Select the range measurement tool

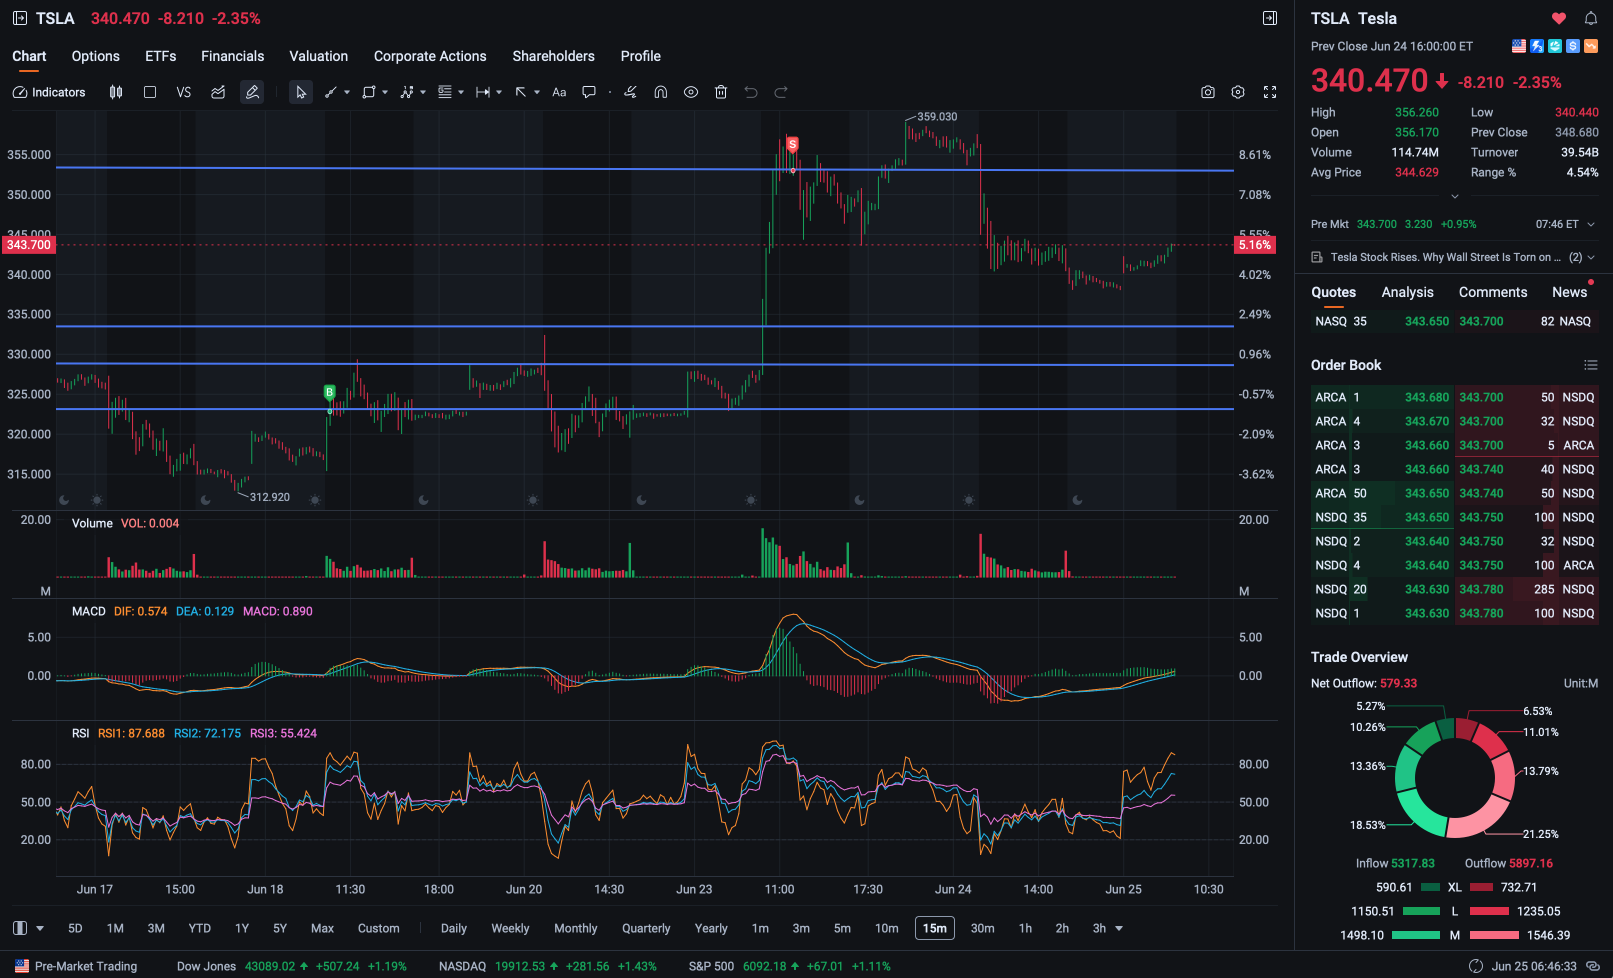pyautogui.click(x=483, y=92)
